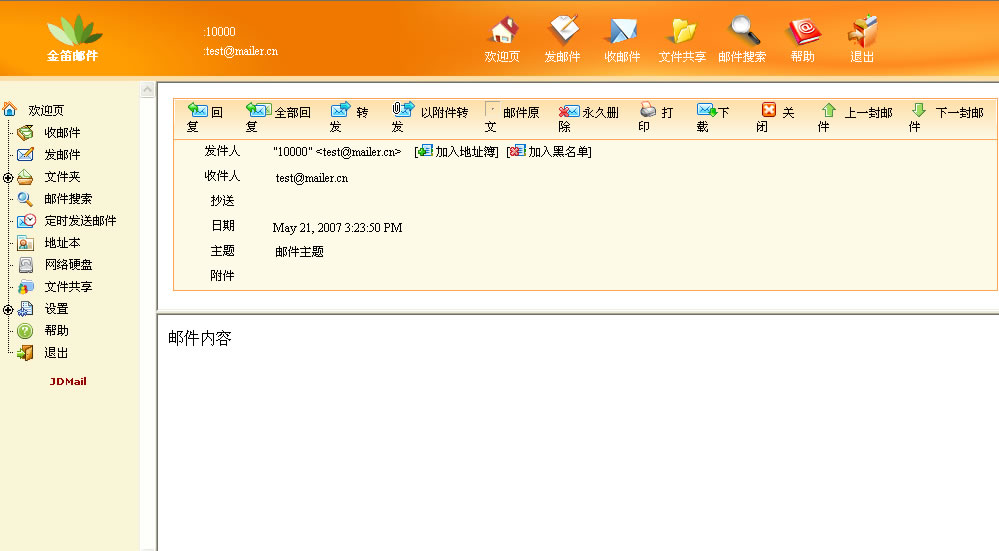Click the Mail search magnifier icon in header
Screen dimensions: 999x551
742,32
